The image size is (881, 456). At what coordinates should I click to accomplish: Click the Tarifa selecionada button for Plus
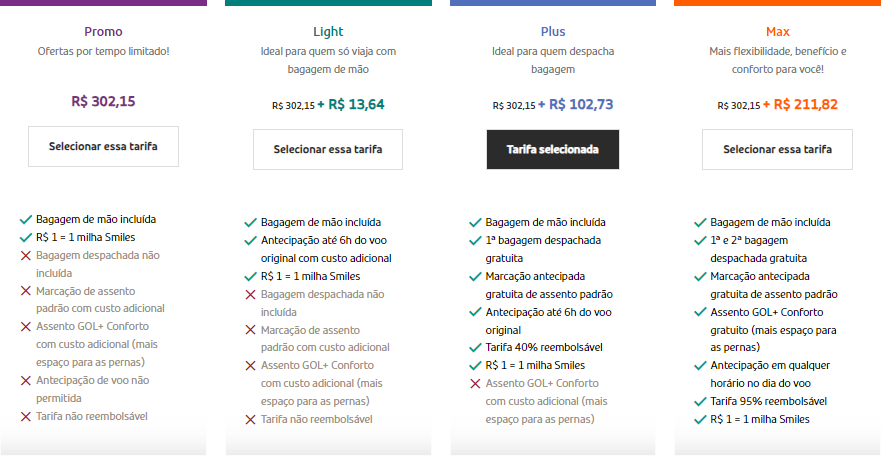[x=553, y=149]
